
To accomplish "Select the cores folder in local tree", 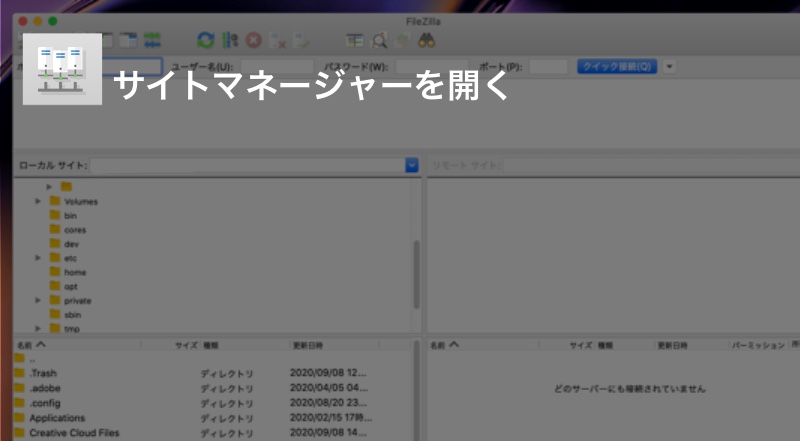I will coord(75,230).
